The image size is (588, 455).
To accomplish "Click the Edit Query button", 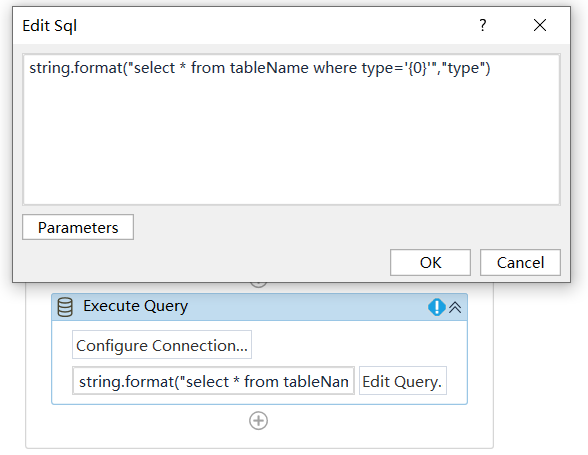I will tap(402, 381).
